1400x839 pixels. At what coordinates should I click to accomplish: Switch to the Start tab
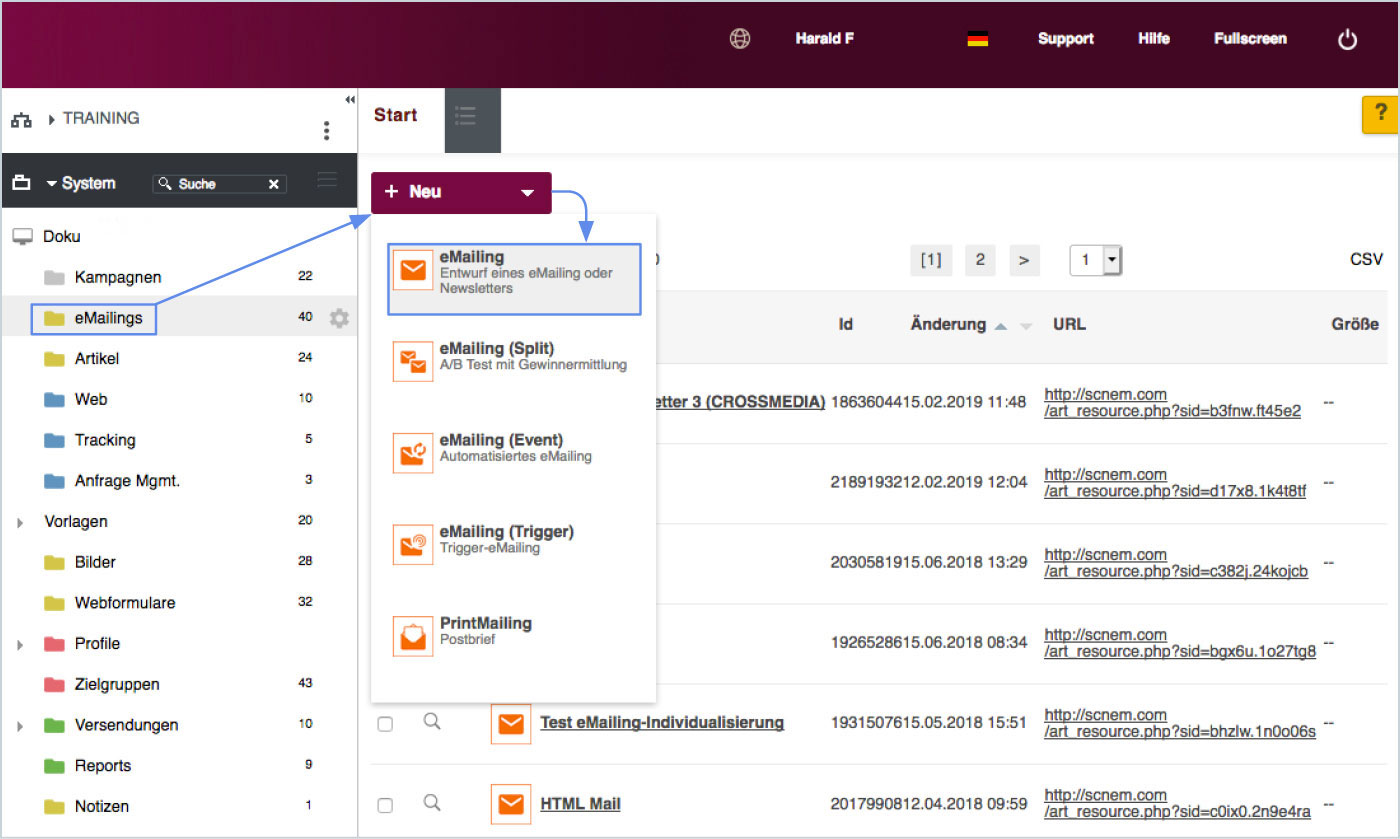tap(396, 115)
